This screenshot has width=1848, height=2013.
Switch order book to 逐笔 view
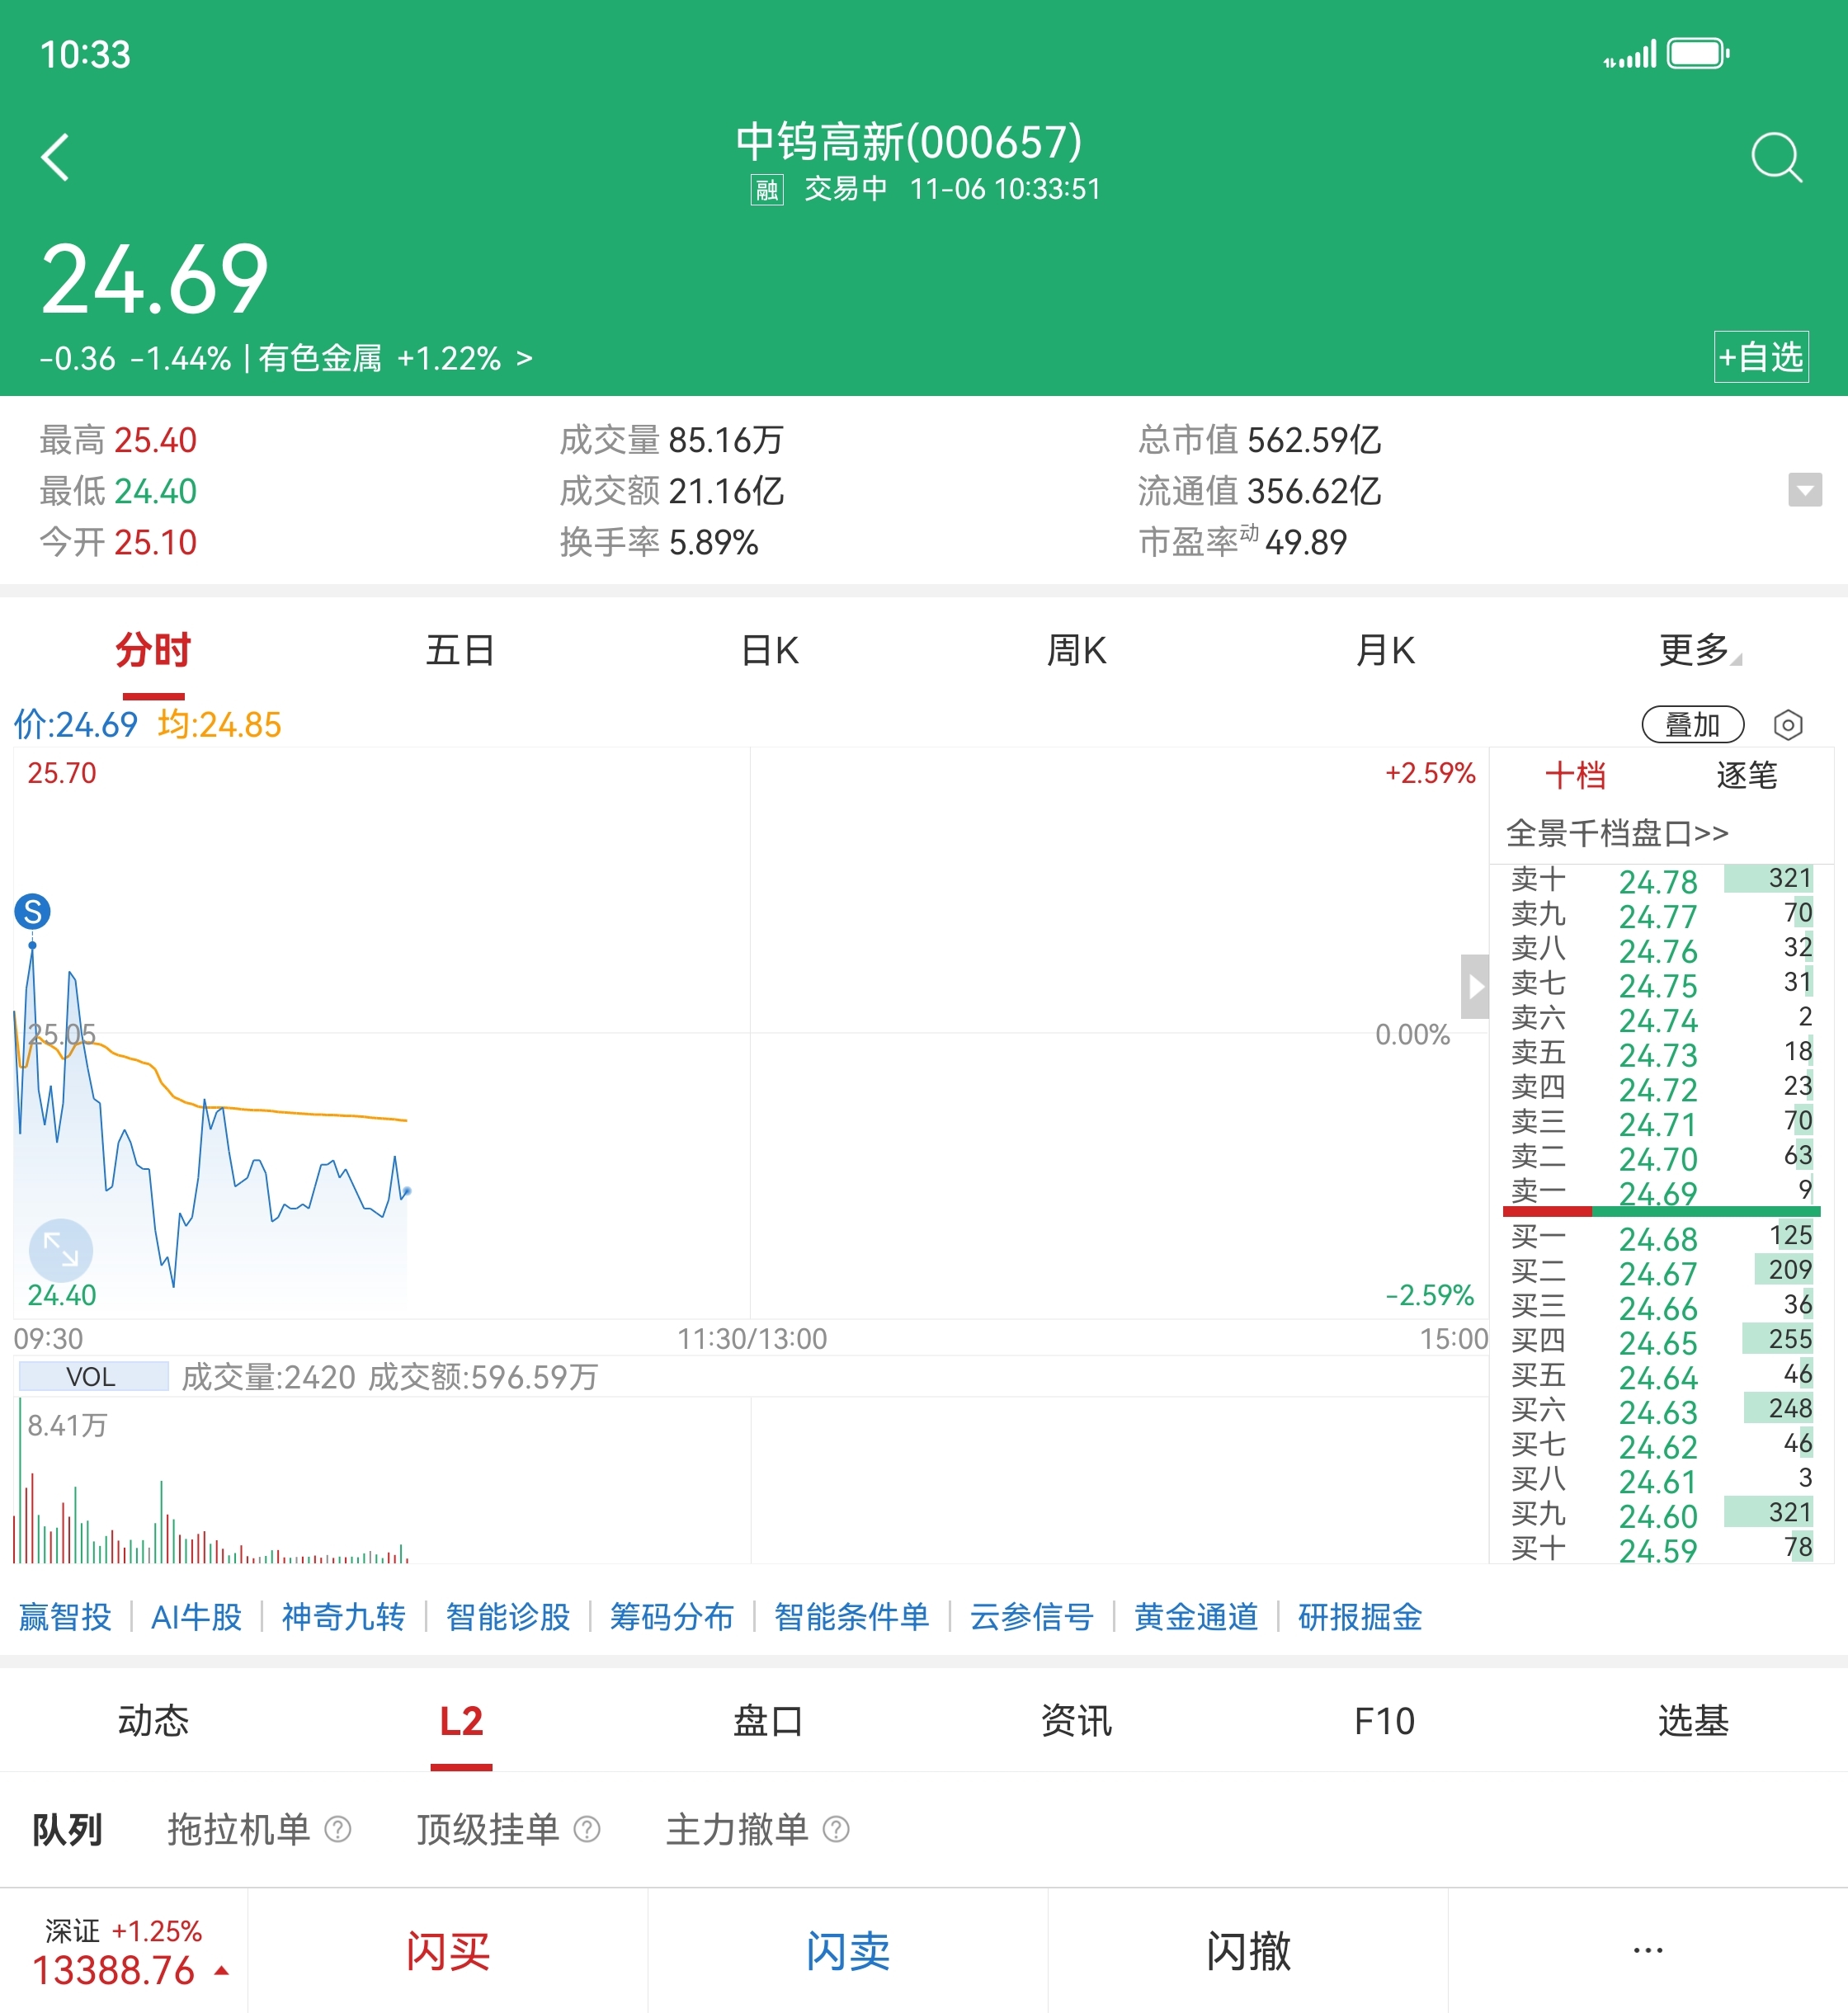click(x=1746, y=775)
